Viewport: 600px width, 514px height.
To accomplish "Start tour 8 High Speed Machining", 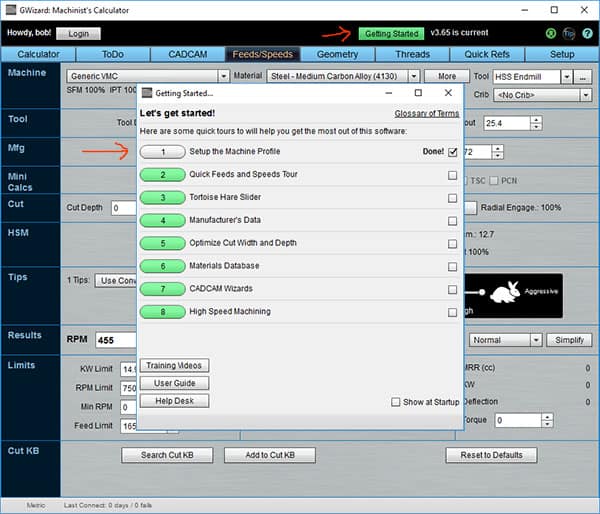I will [163, 312].
